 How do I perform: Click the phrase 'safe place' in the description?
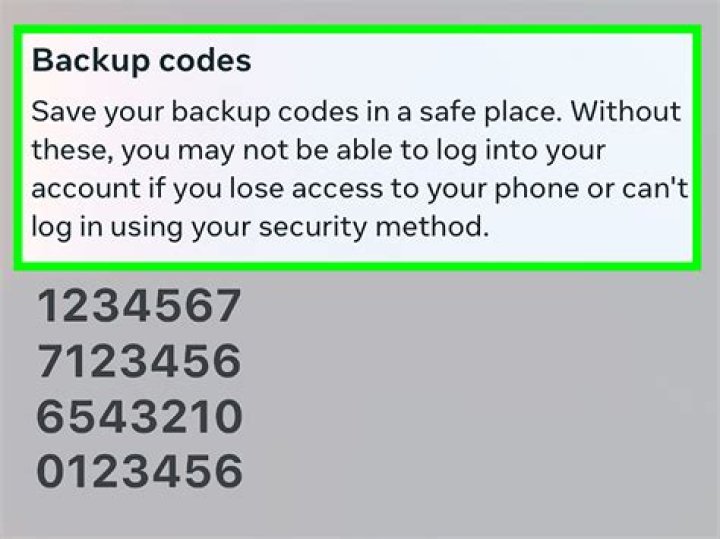490,112
